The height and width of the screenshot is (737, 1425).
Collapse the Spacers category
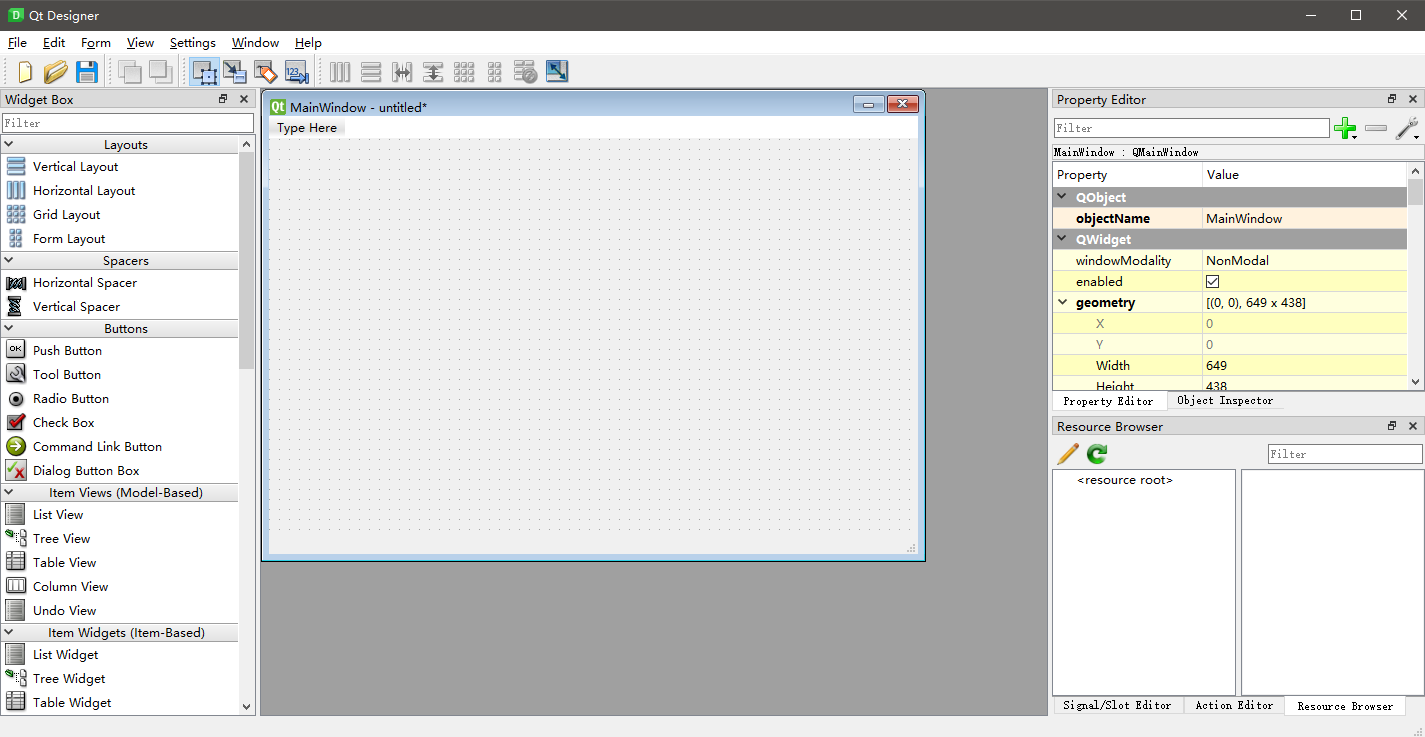(9, 261)
